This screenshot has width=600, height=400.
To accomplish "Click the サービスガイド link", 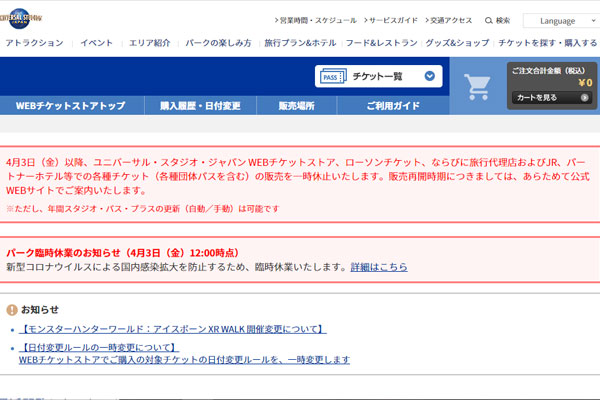I will point(391,20).
